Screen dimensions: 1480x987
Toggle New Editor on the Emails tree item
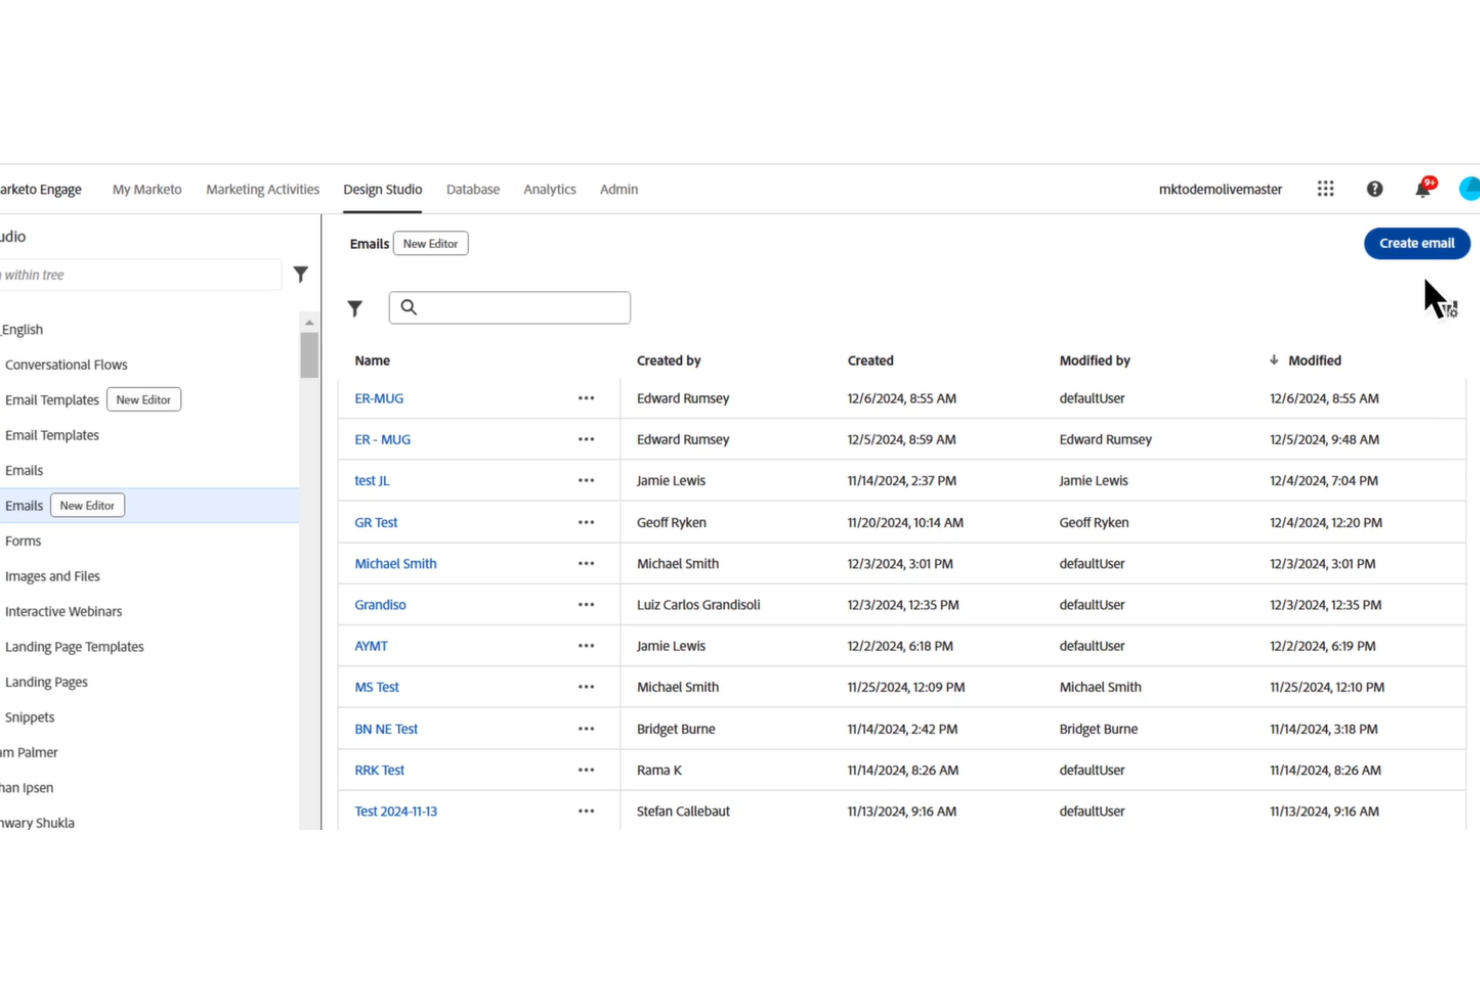(87, 505)
